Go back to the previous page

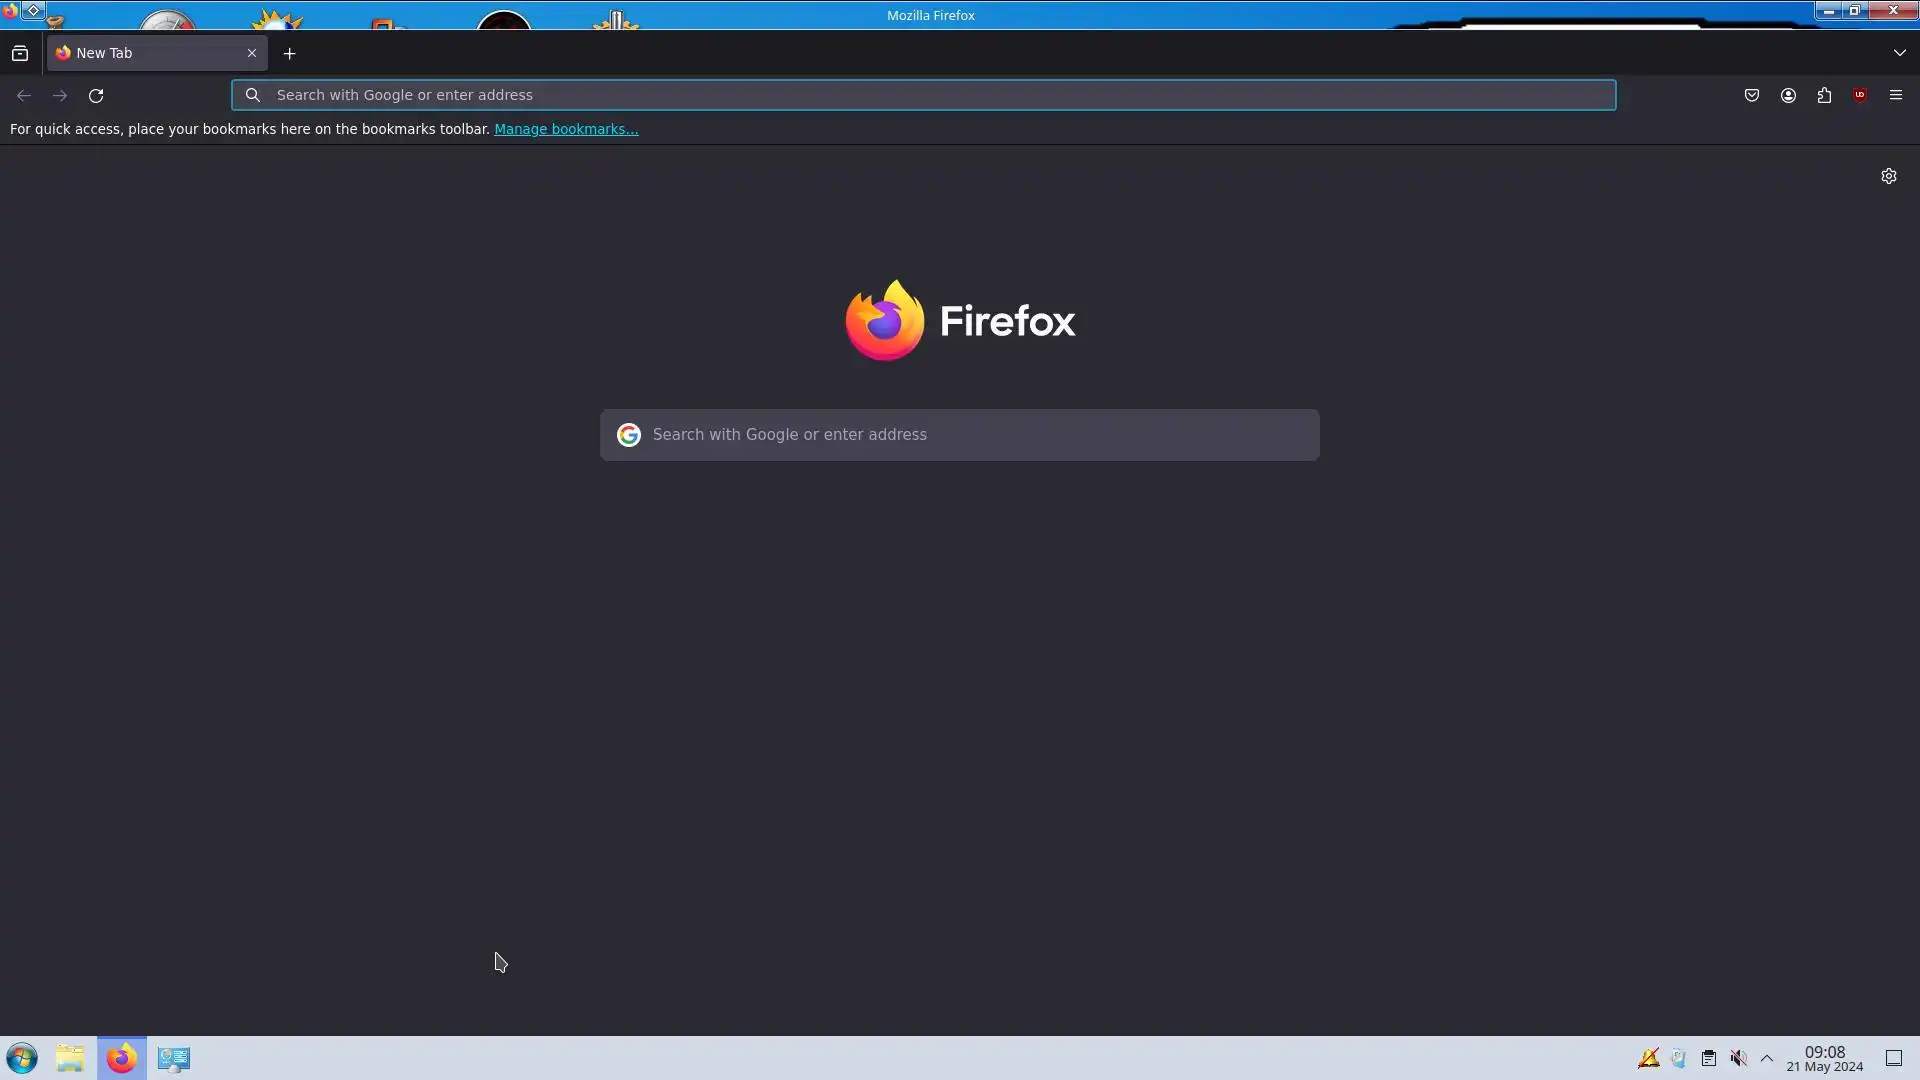click(24, 95)
